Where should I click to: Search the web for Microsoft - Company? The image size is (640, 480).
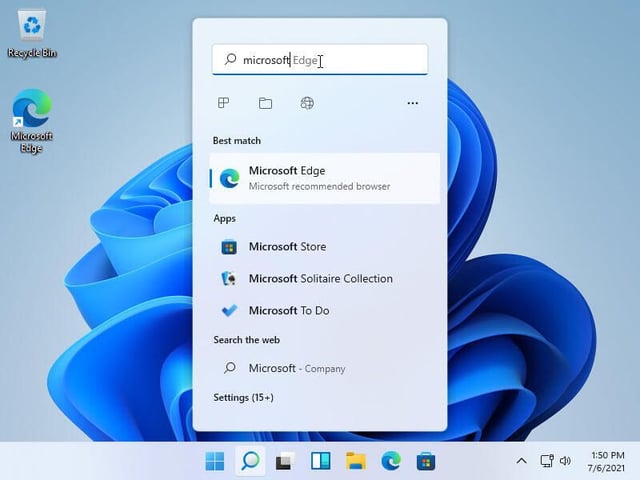pos(324,368)
